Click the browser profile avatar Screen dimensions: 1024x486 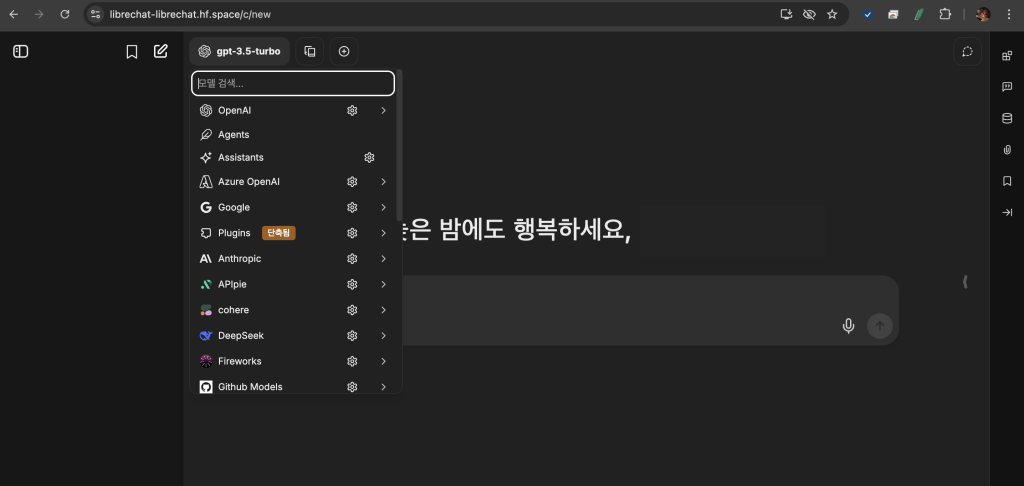[x=982, y=14]
